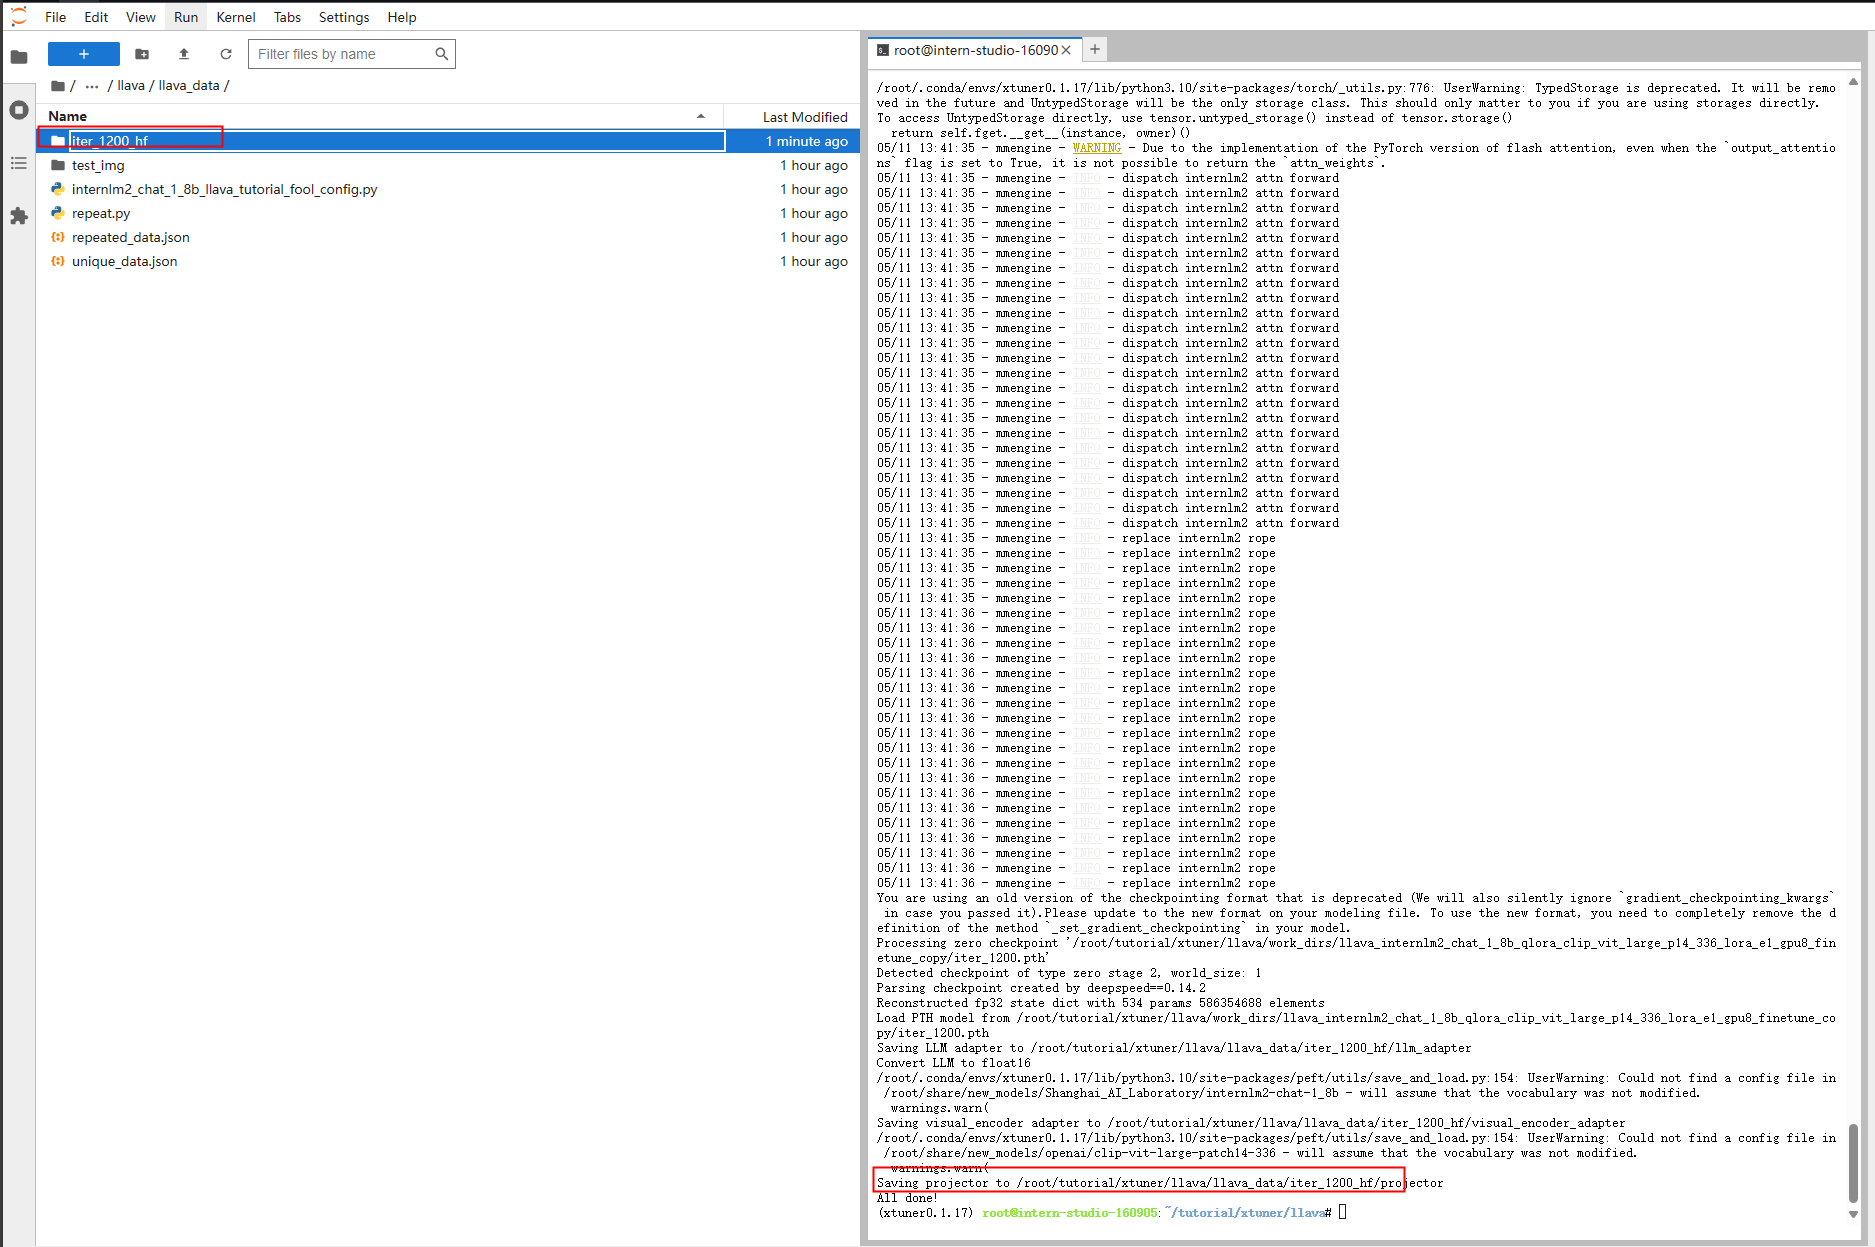Open the File Browser sidebar icon
Image resolution: width=1875 pixels, height=1247 pixels.
click(18, 58)
